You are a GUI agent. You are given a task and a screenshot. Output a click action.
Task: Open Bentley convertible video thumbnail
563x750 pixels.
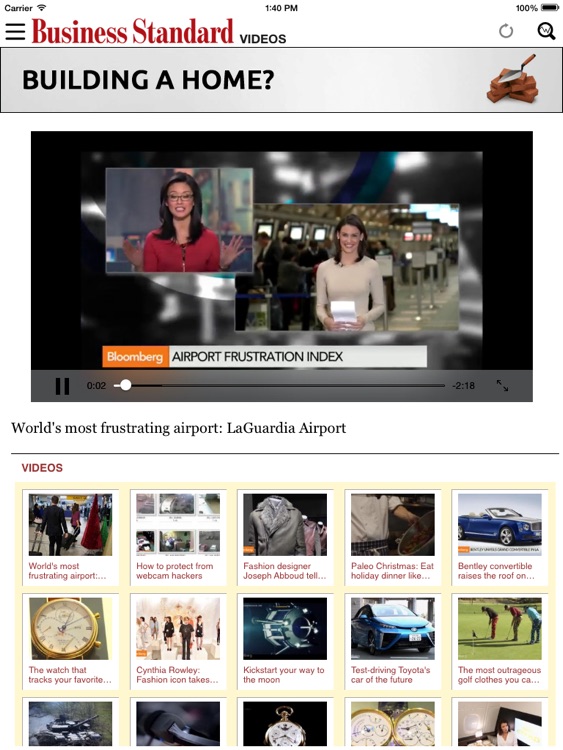(x=500, y=525)
